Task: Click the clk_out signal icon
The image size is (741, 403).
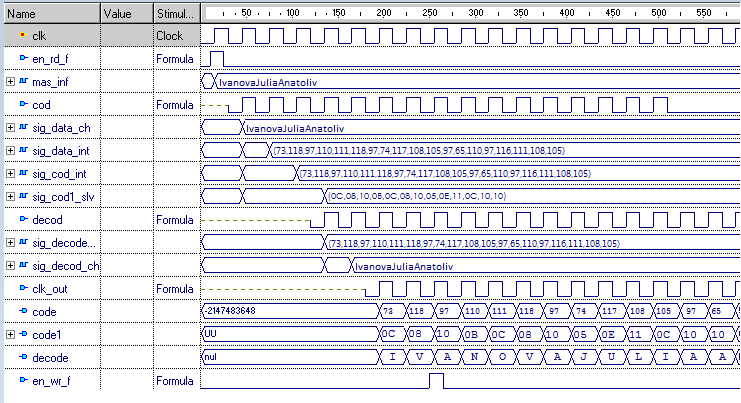Action: tap(24, 288)
